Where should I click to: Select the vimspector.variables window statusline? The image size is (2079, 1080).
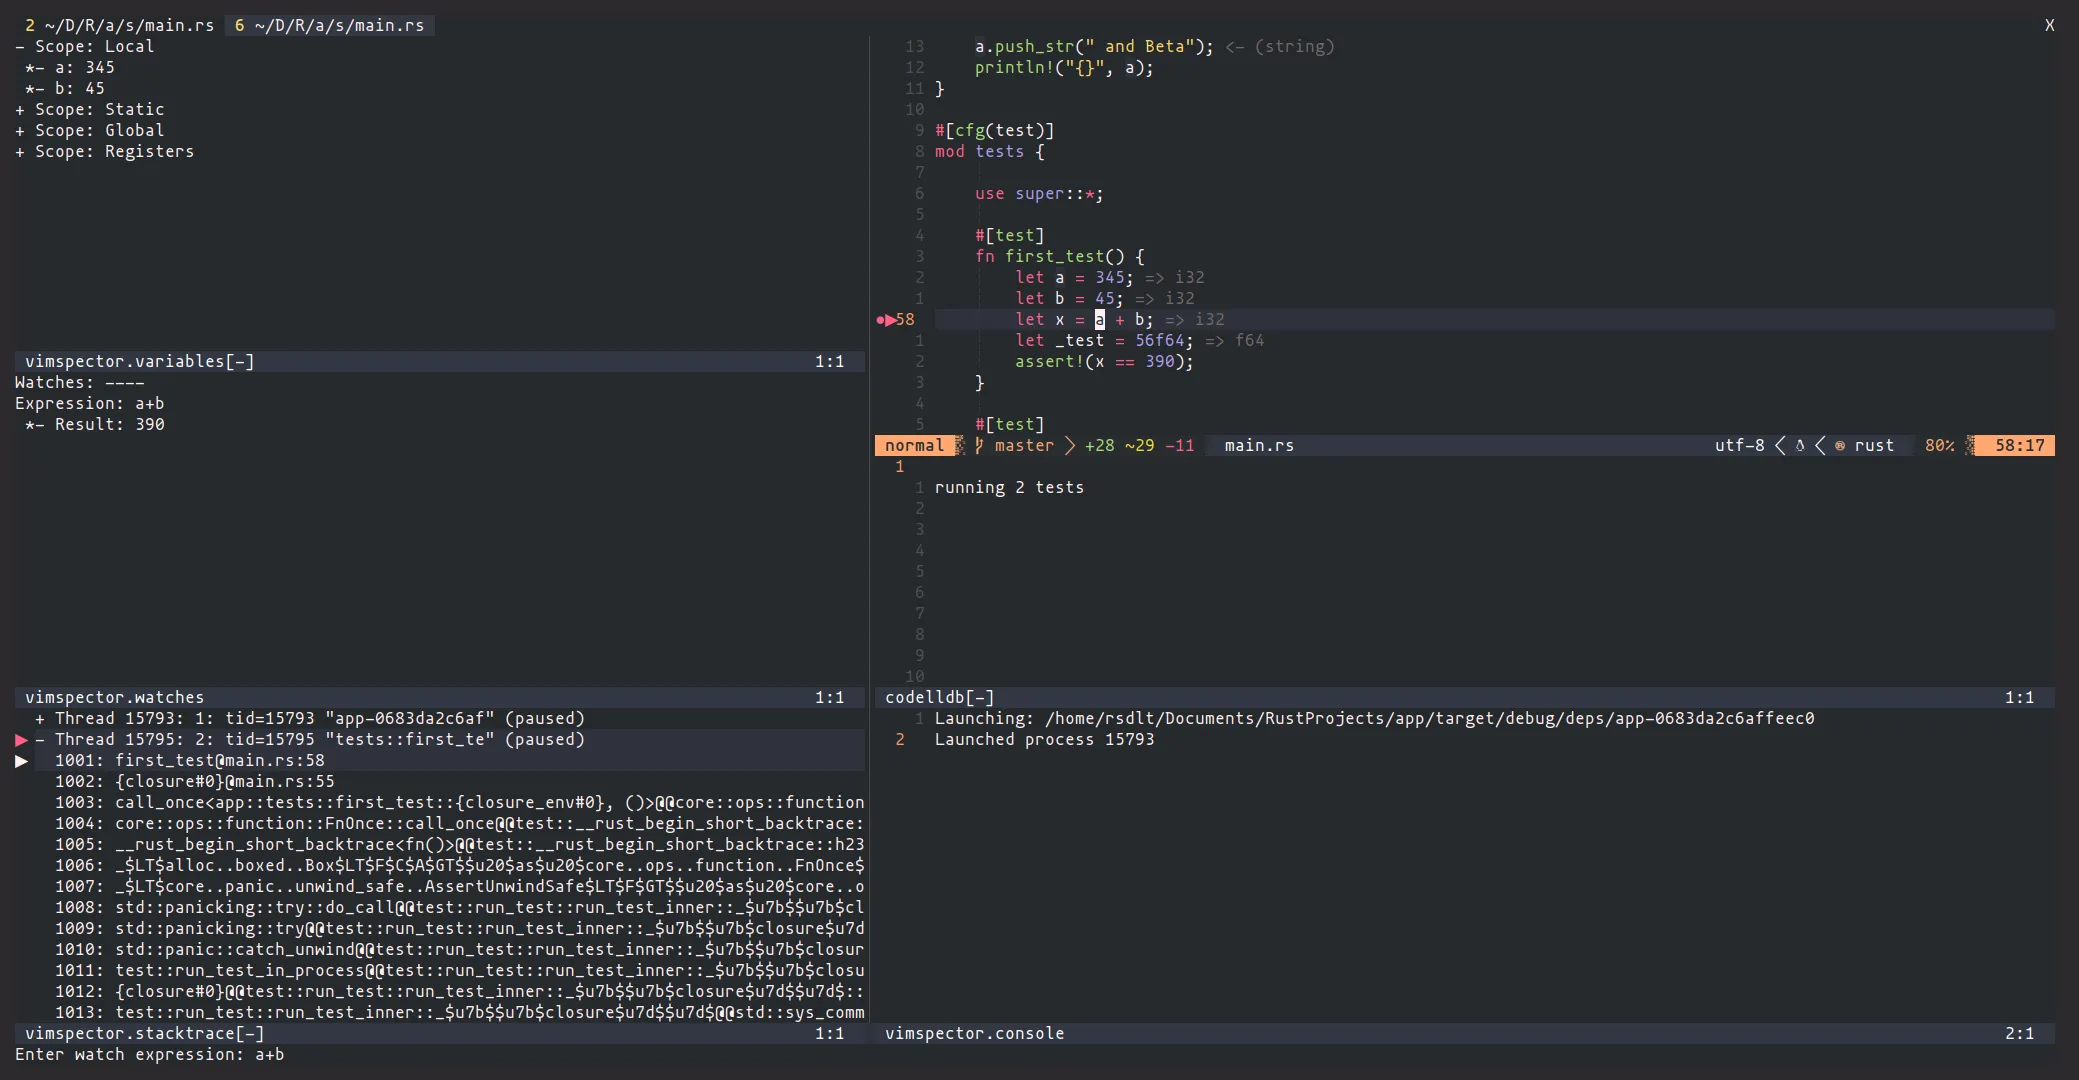tap(440, 362)
